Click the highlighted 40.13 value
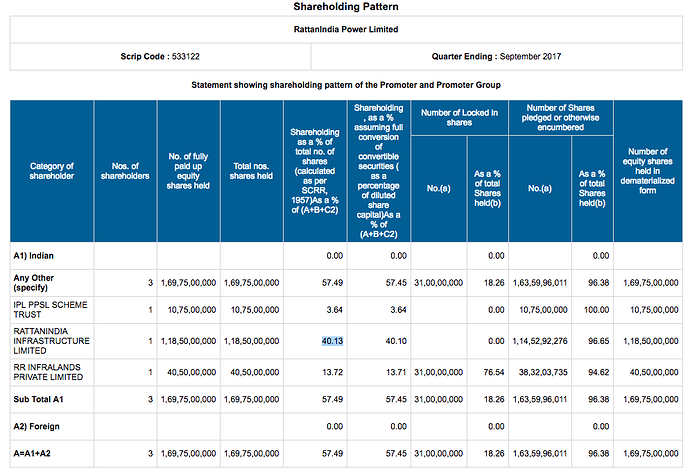Viewport: 690px width, 471px height. pos(332,341)
